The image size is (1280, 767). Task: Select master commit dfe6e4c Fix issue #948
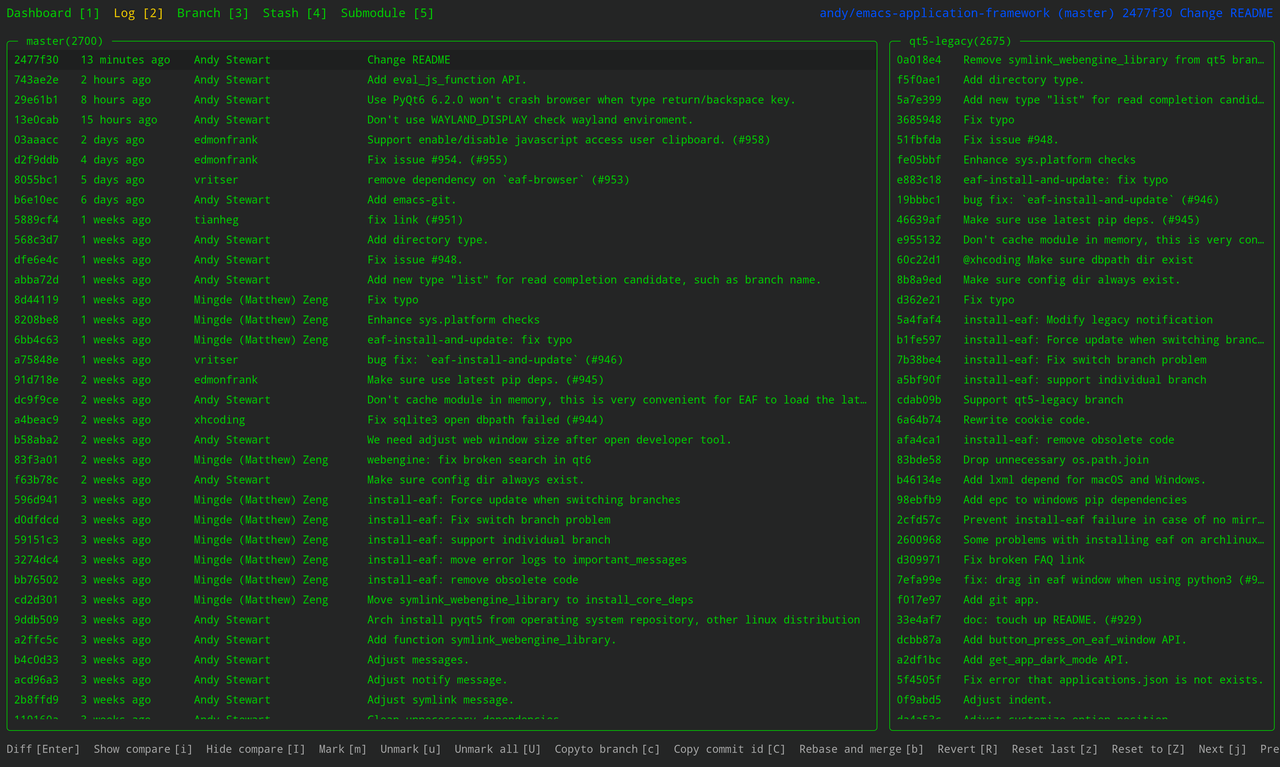[x=442, y=260]
